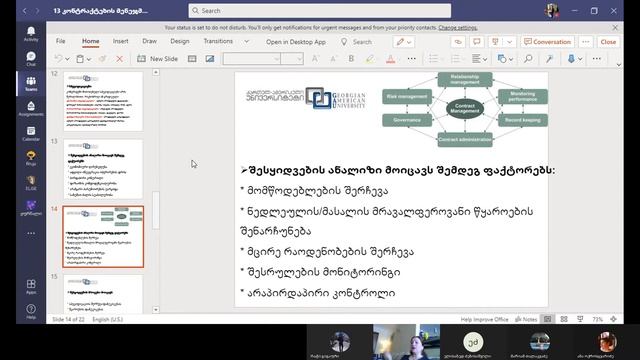Start presenting with the Present icon
The image size is (640, 360).
[495, 42]
